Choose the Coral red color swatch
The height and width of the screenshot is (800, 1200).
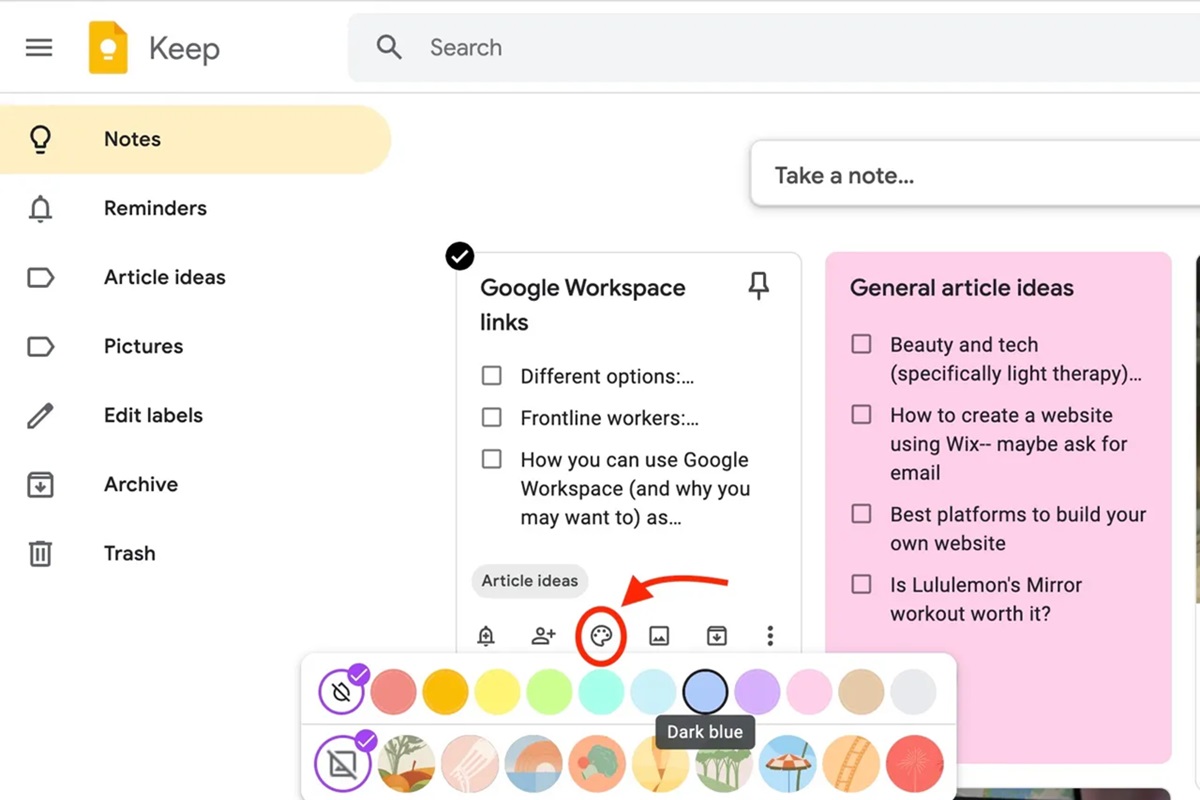[393, 692]
